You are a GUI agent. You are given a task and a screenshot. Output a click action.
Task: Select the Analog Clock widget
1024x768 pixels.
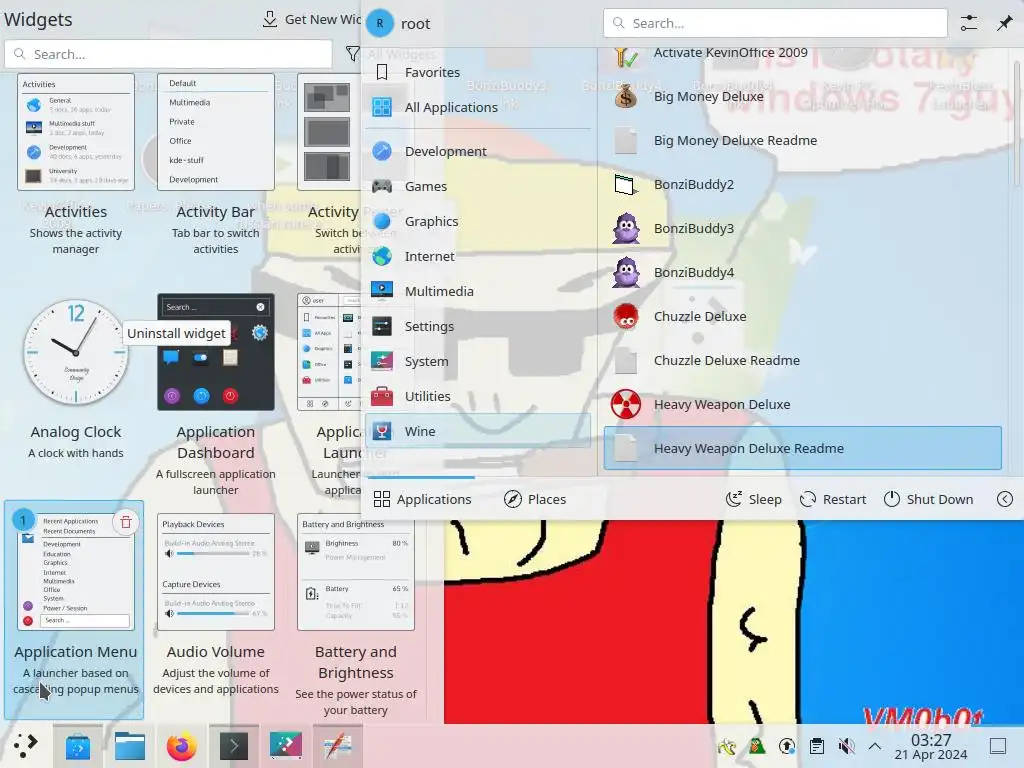click(x=76, y=377)
